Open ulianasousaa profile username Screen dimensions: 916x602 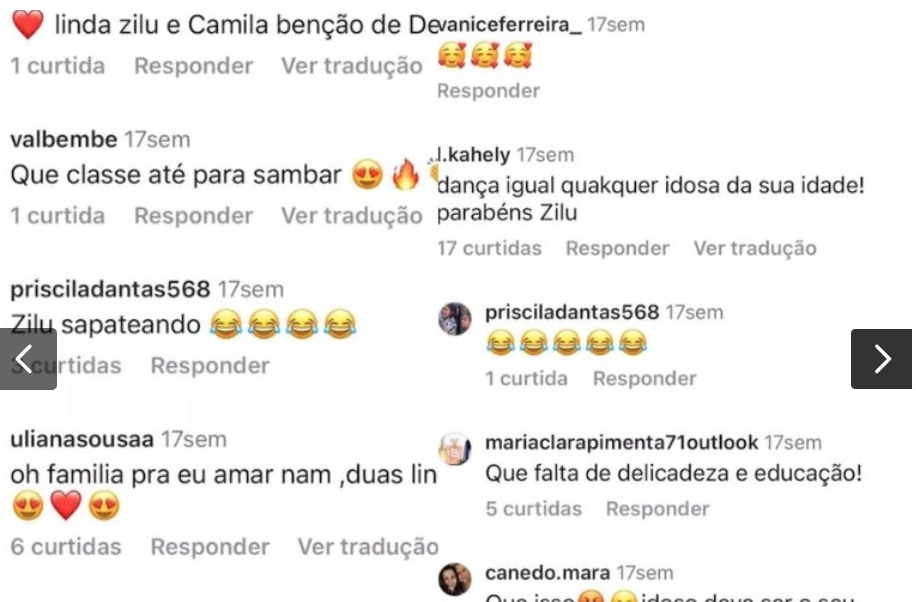tap(82, 439)
